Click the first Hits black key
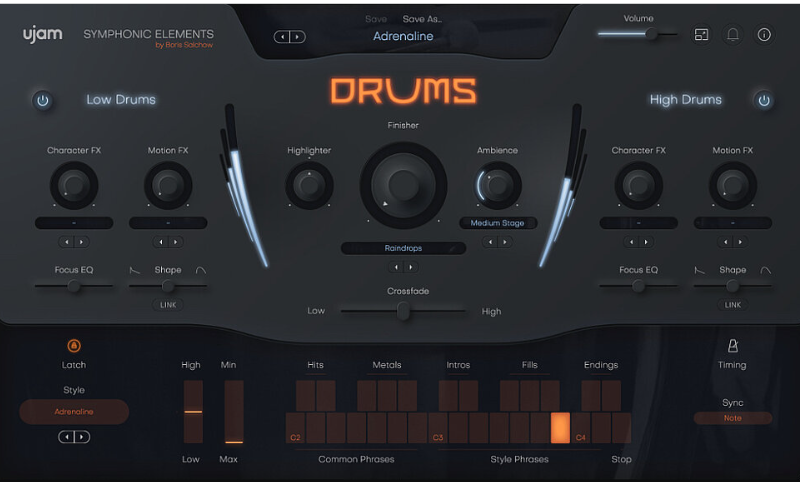 pos(305,396)
